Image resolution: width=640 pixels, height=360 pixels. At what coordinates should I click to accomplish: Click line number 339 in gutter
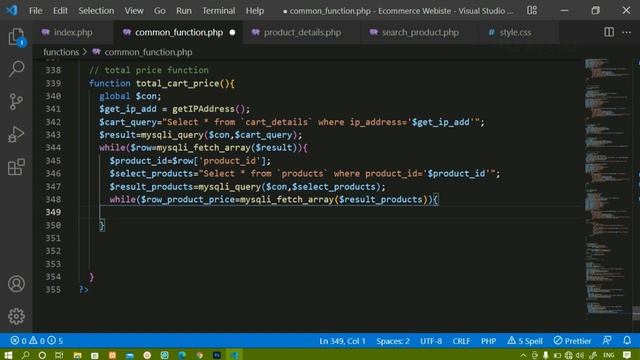tap(53, 83)
